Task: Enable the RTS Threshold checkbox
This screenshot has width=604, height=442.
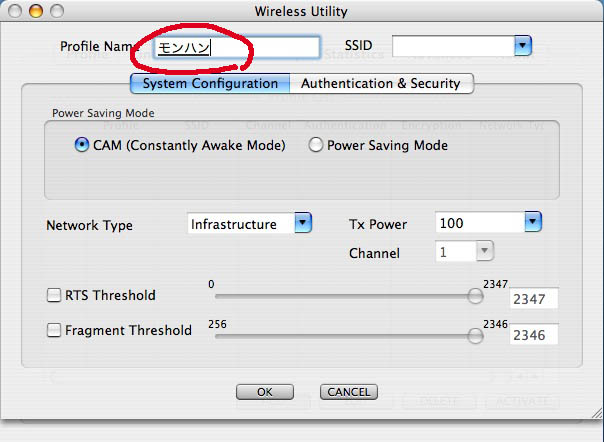Action: [x=54, y=296]
